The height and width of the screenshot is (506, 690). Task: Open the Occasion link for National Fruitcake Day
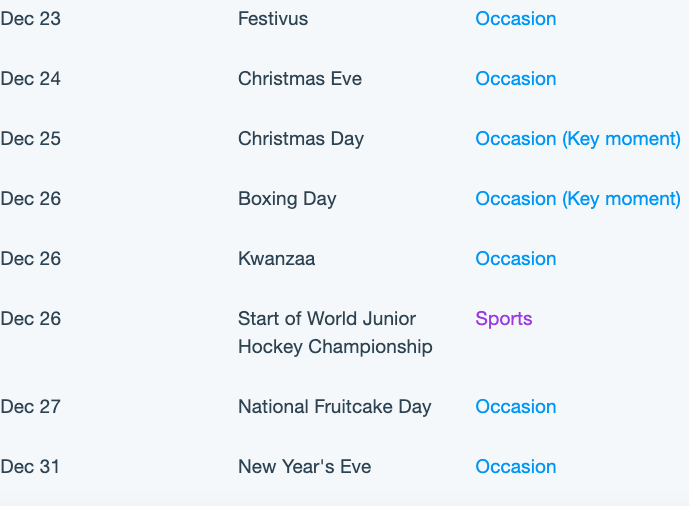coord(516,407)
